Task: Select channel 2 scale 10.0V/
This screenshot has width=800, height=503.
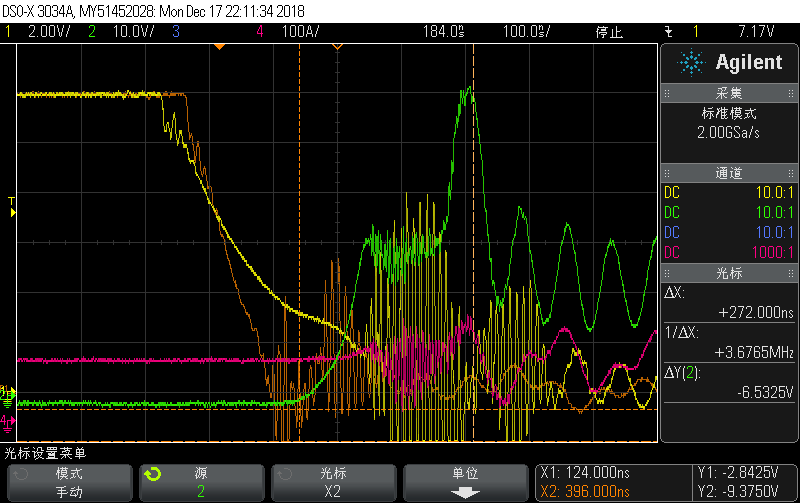Action: (133, 32)
